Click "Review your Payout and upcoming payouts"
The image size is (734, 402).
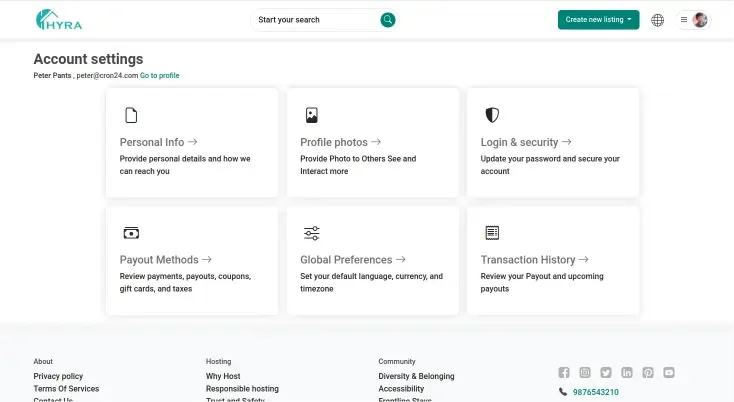pyautogui.click(x=542, y=282)
